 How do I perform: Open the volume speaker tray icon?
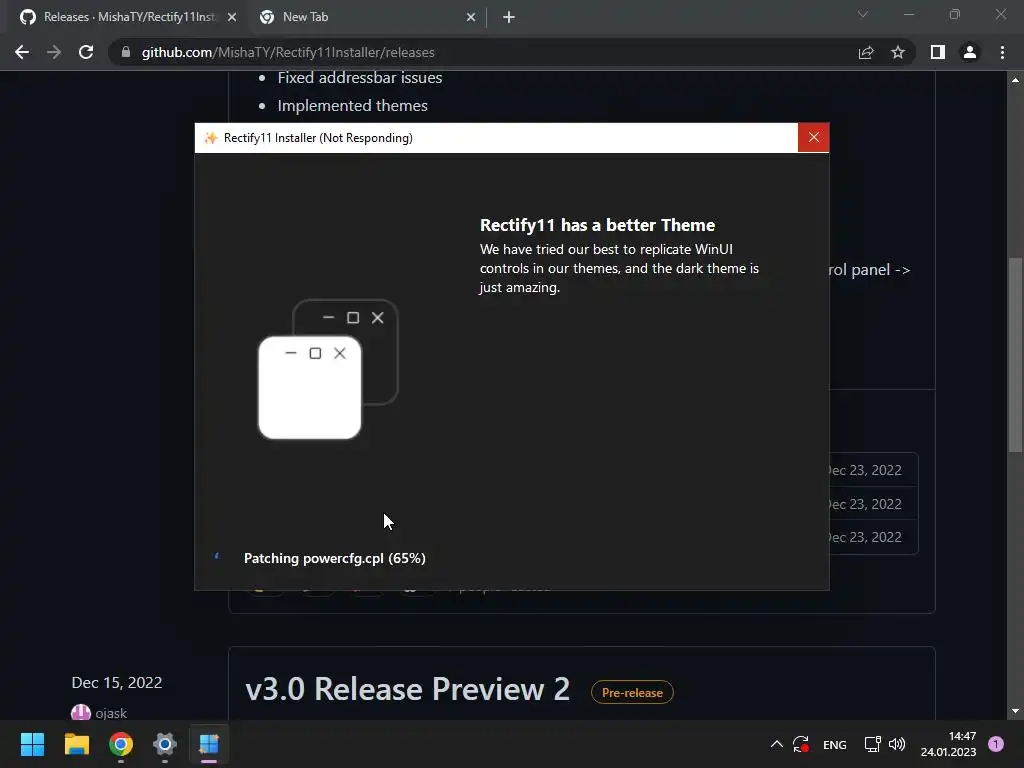pyautogui.click(x=897, y=744)
